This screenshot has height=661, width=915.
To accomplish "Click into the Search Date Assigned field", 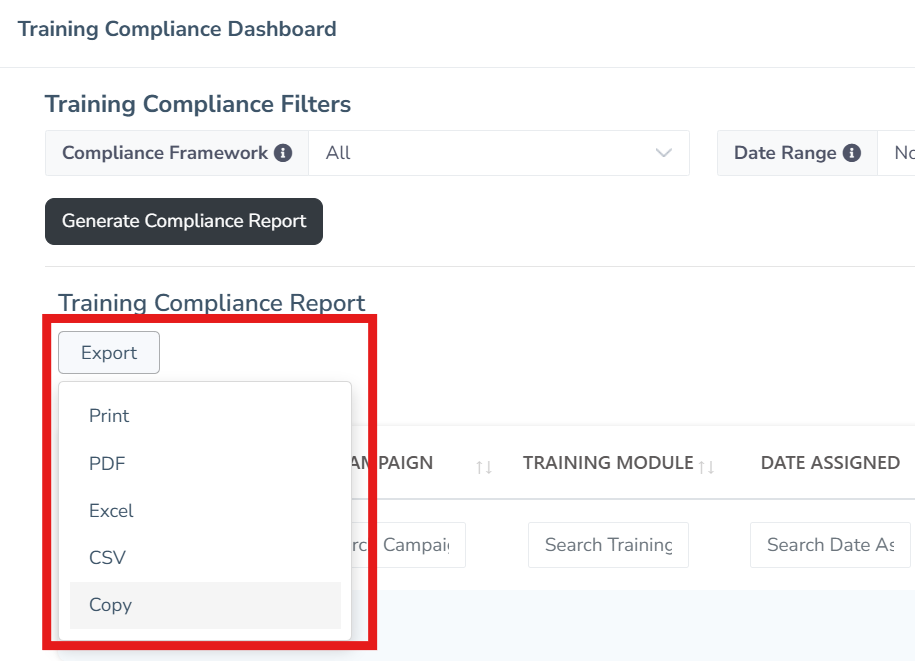I will tap(830, 545).
